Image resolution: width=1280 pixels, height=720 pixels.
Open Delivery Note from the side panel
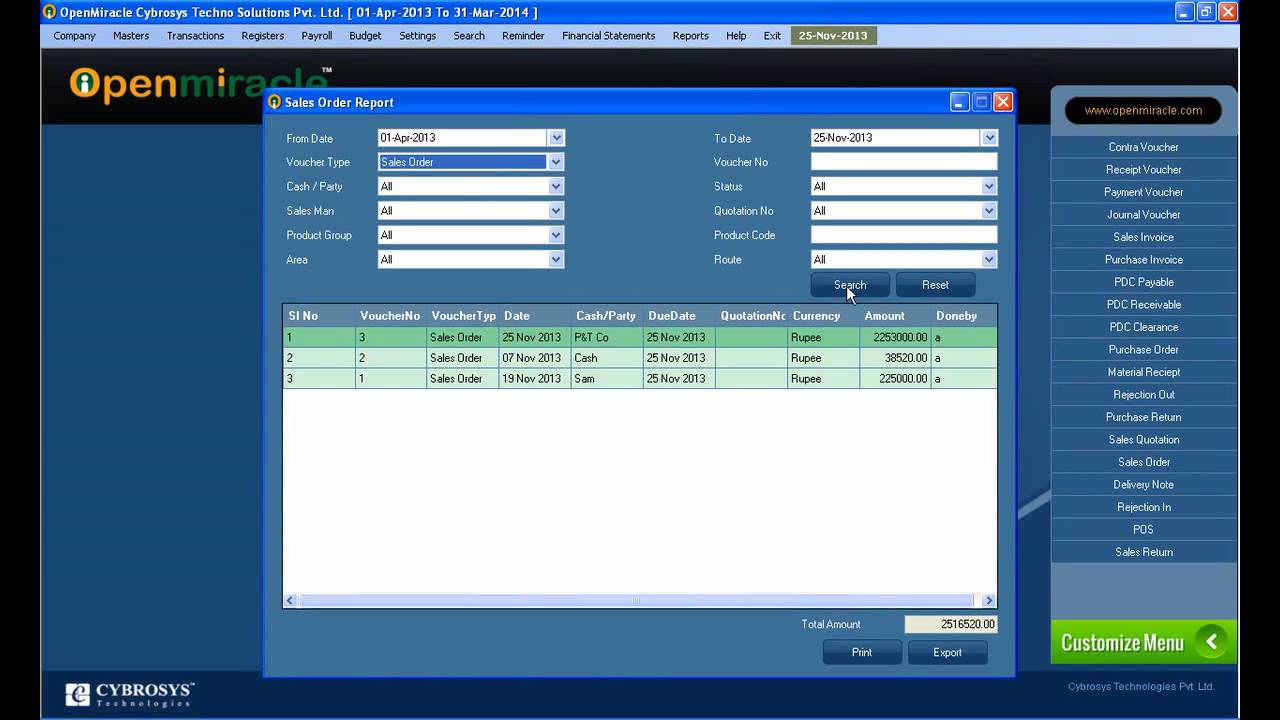pyautogui.click(x=1143, y=485)
